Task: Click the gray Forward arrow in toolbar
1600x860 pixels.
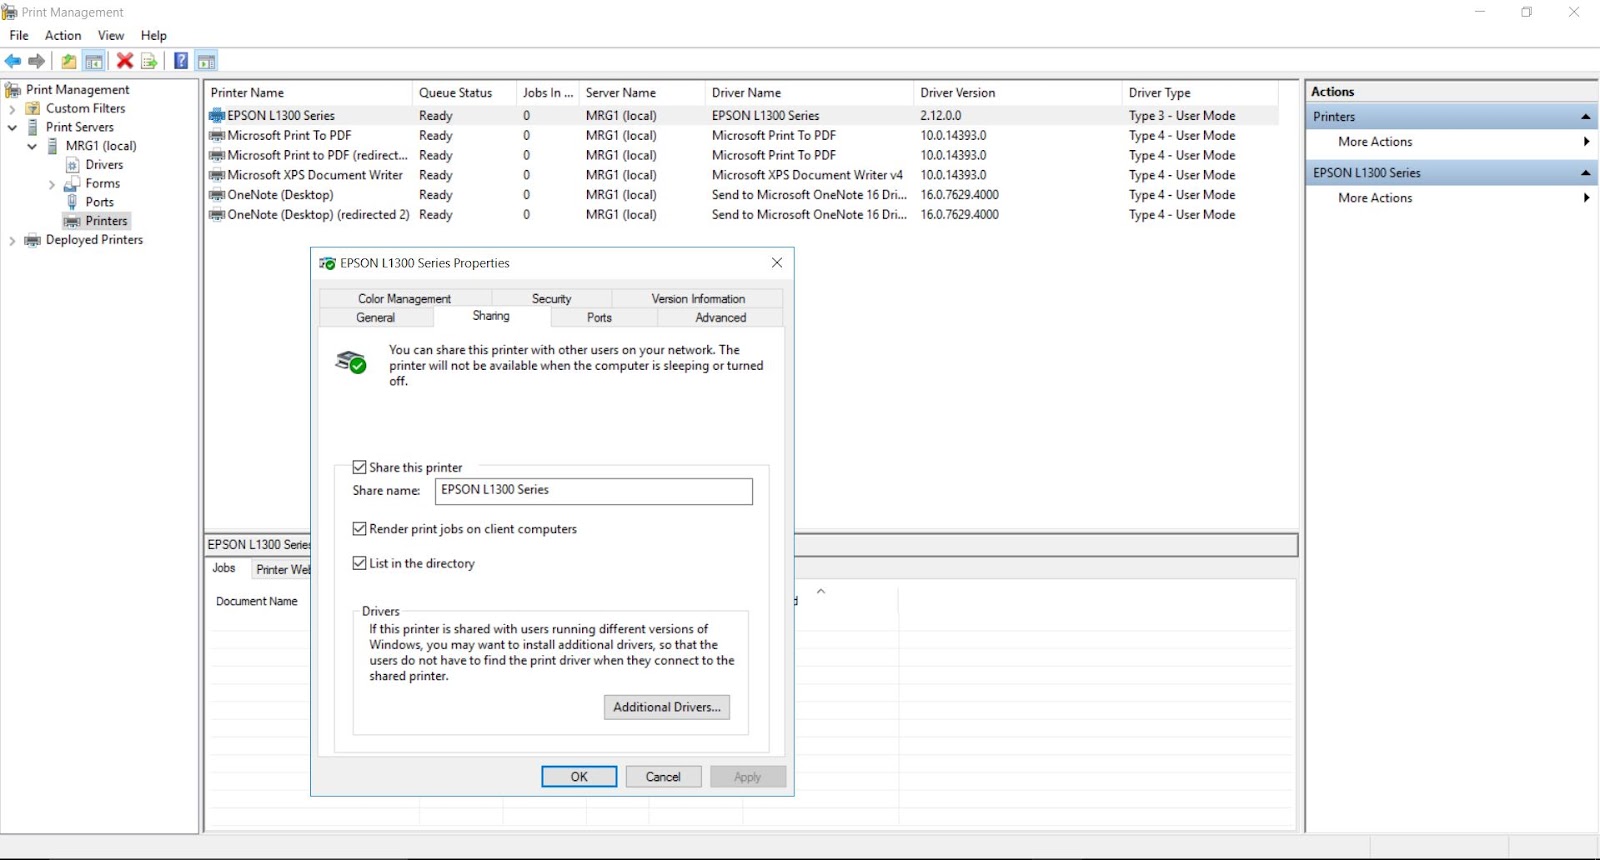Action: coord(37,61)
